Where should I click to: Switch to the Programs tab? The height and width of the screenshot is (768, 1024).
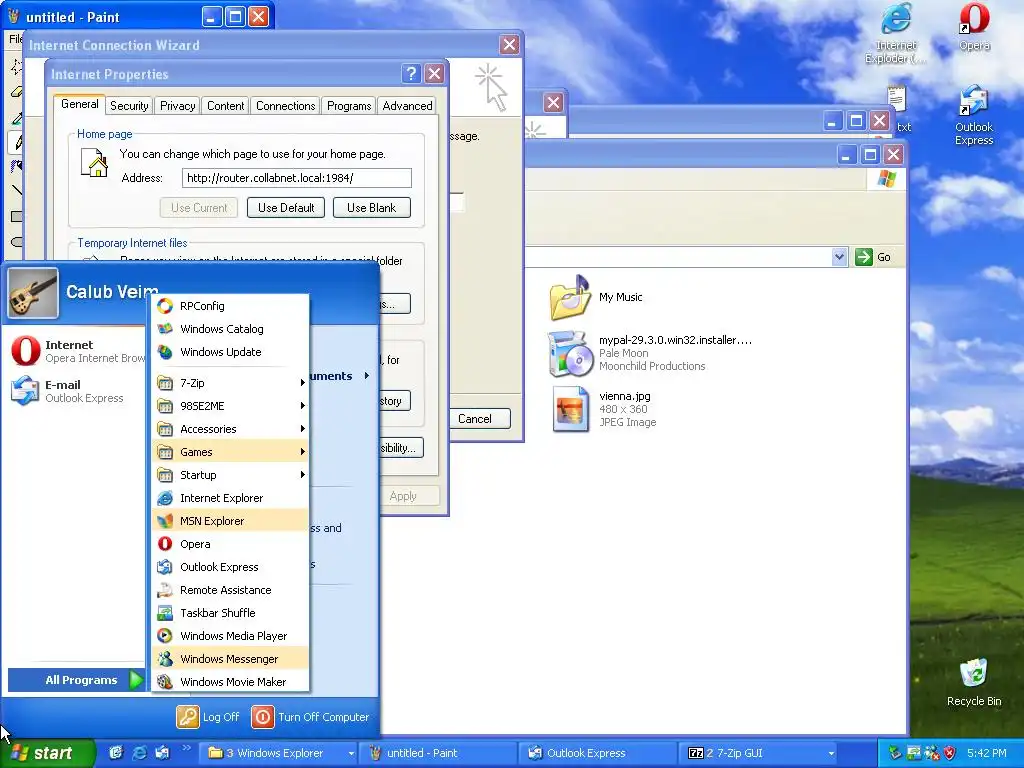[349, 106]
